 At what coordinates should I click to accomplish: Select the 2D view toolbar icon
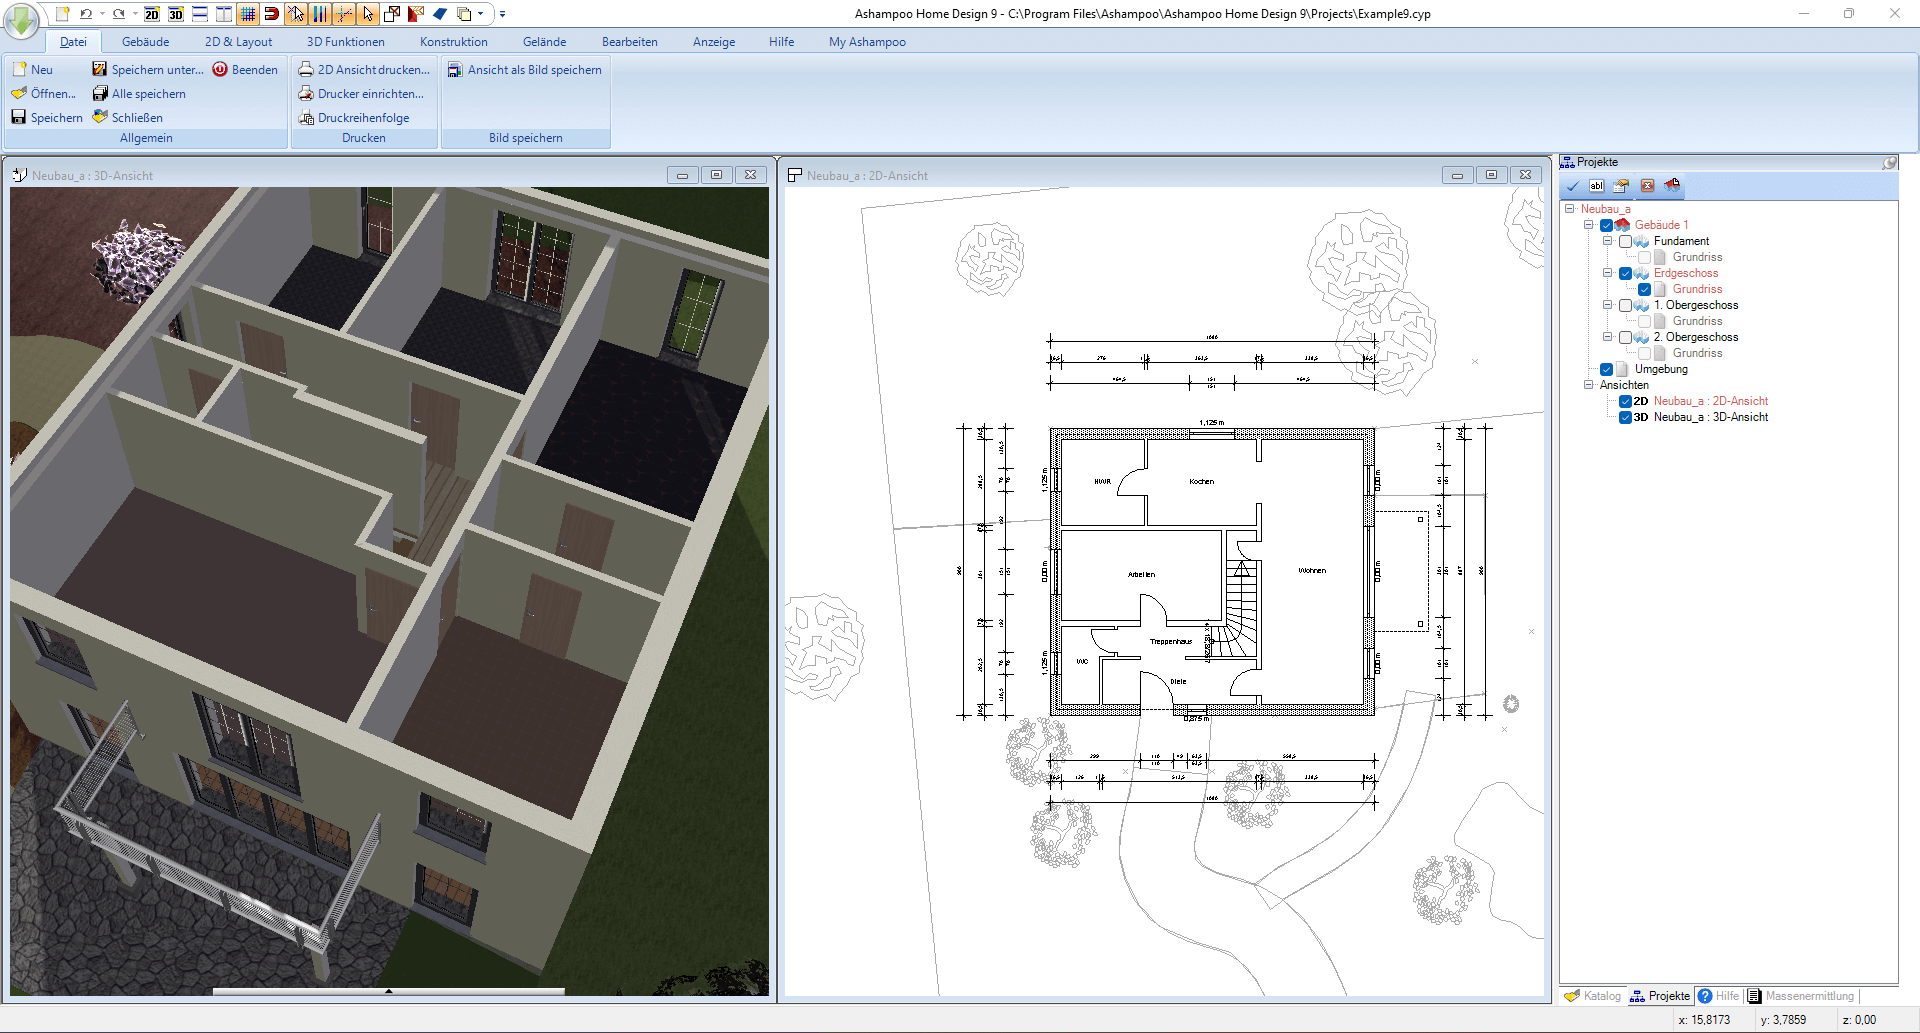pyautogui.click(x=151, y=14)
